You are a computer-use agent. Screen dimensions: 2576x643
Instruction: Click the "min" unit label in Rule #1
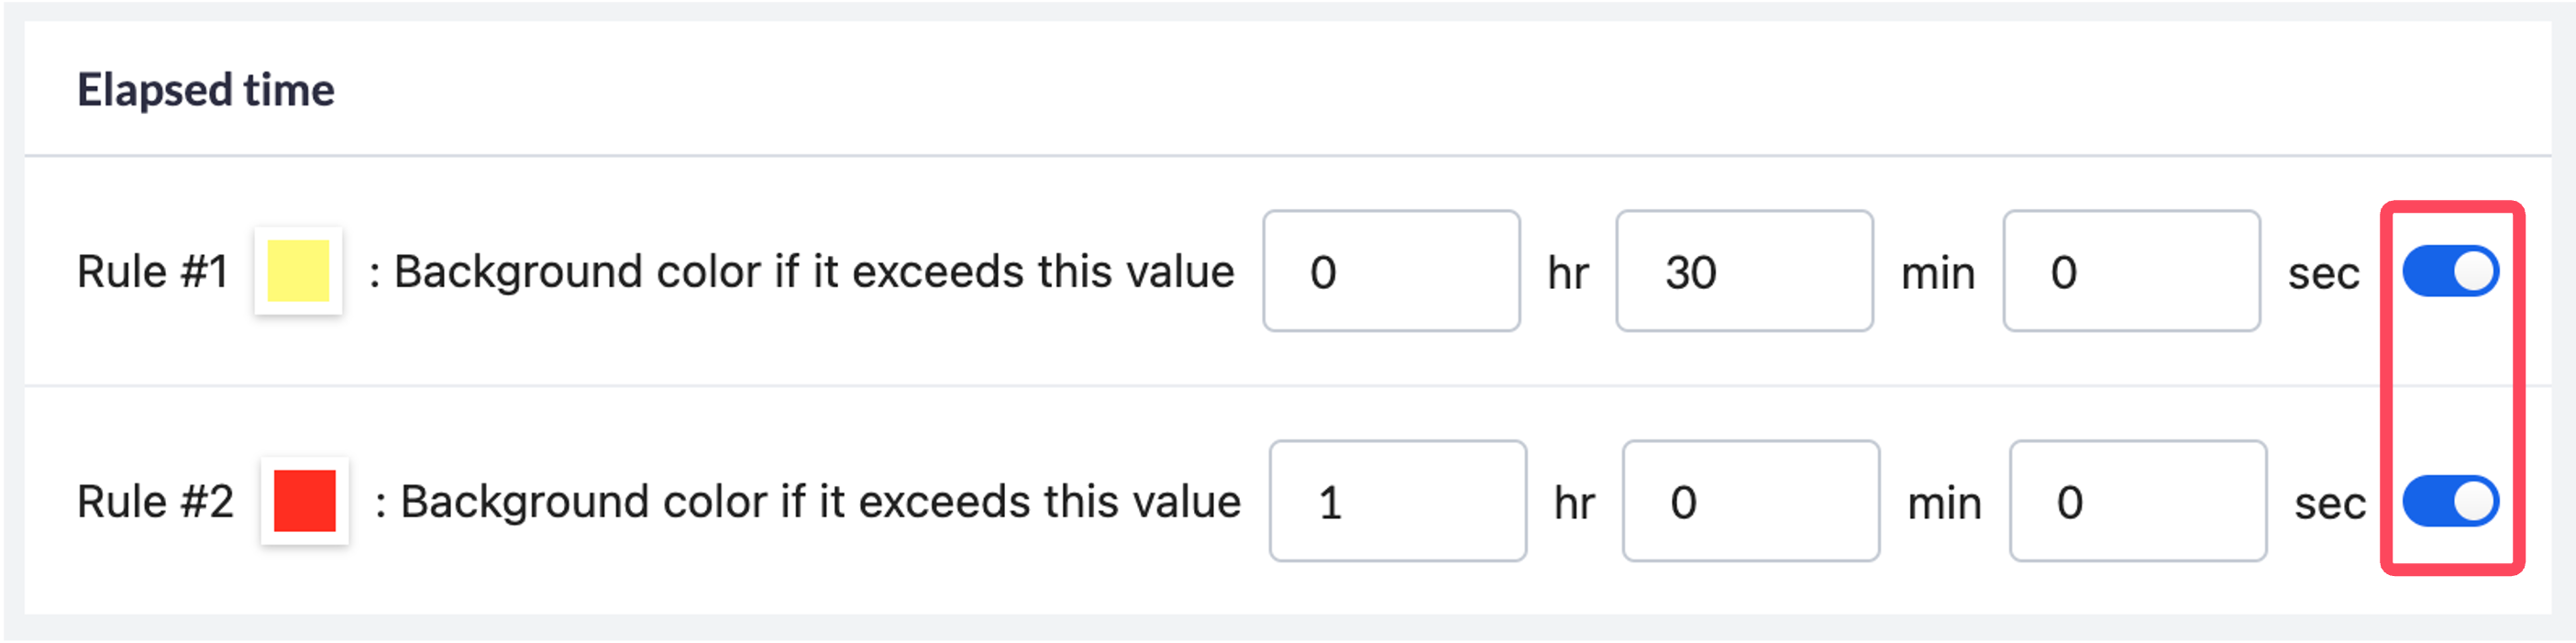click(x=1937, y=273)
